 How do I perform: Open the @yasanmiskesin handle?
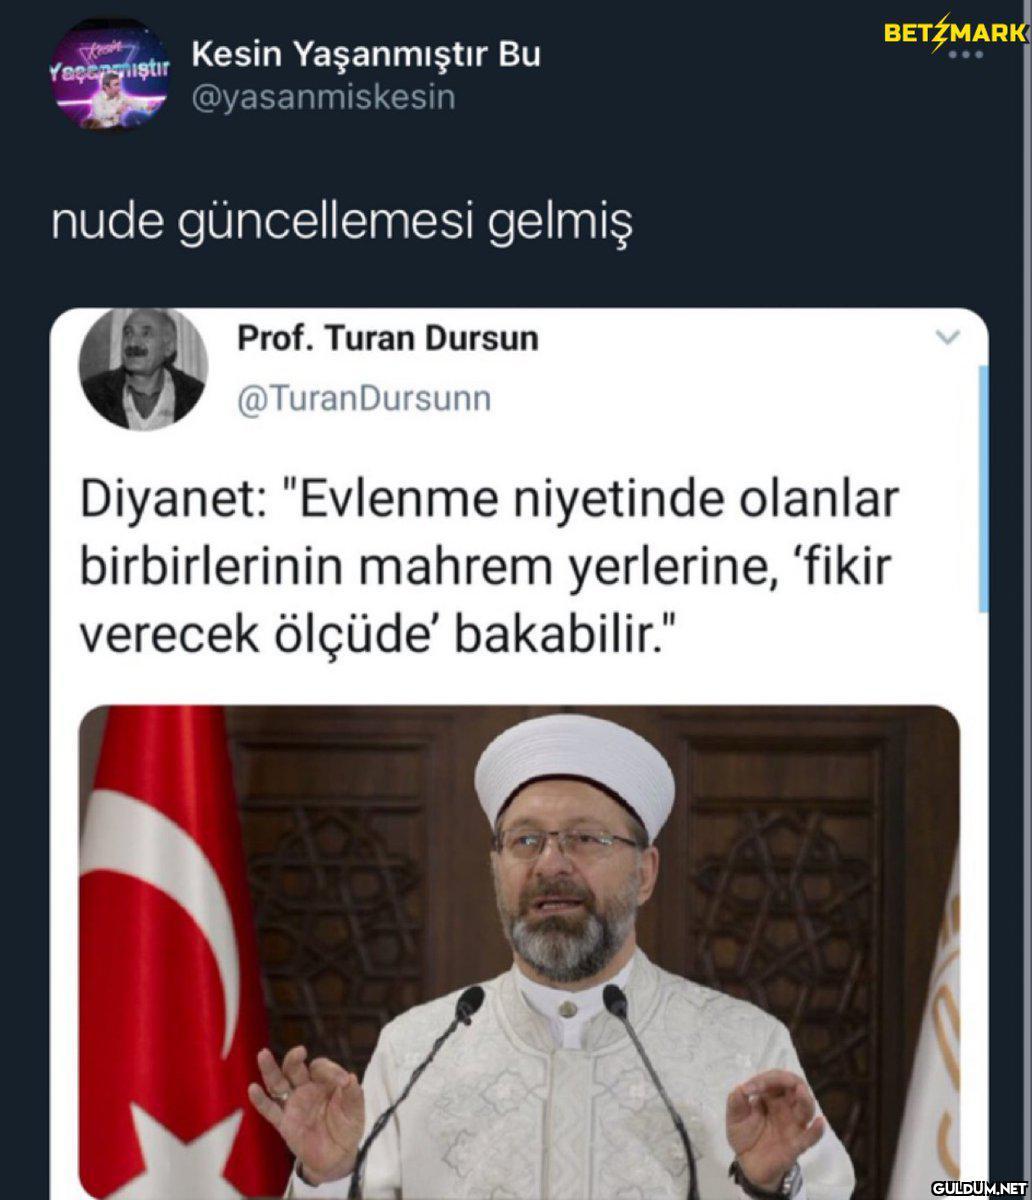(x=323, y=98)
